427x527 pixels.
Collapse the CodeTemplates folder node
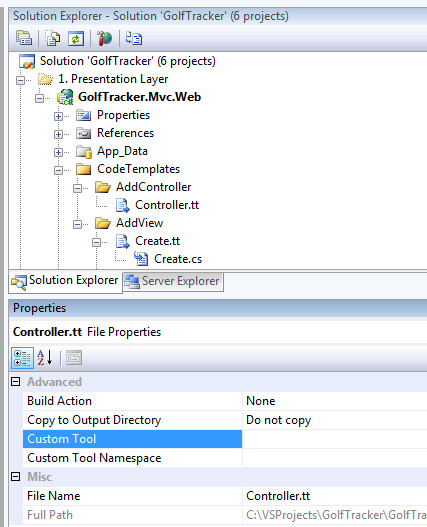59,170
